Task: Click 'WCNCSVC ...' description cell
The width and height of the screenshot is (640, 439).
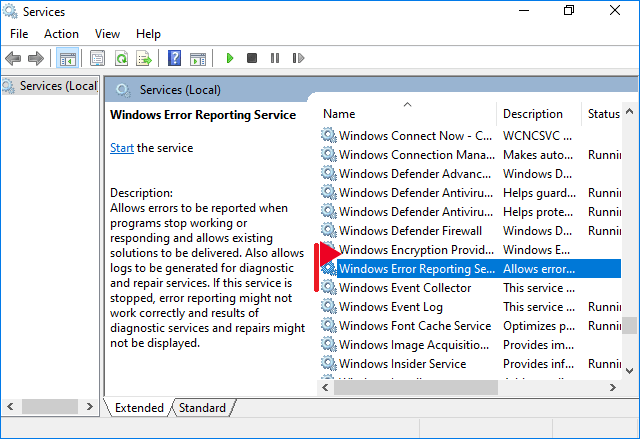Action: point(537,135)
